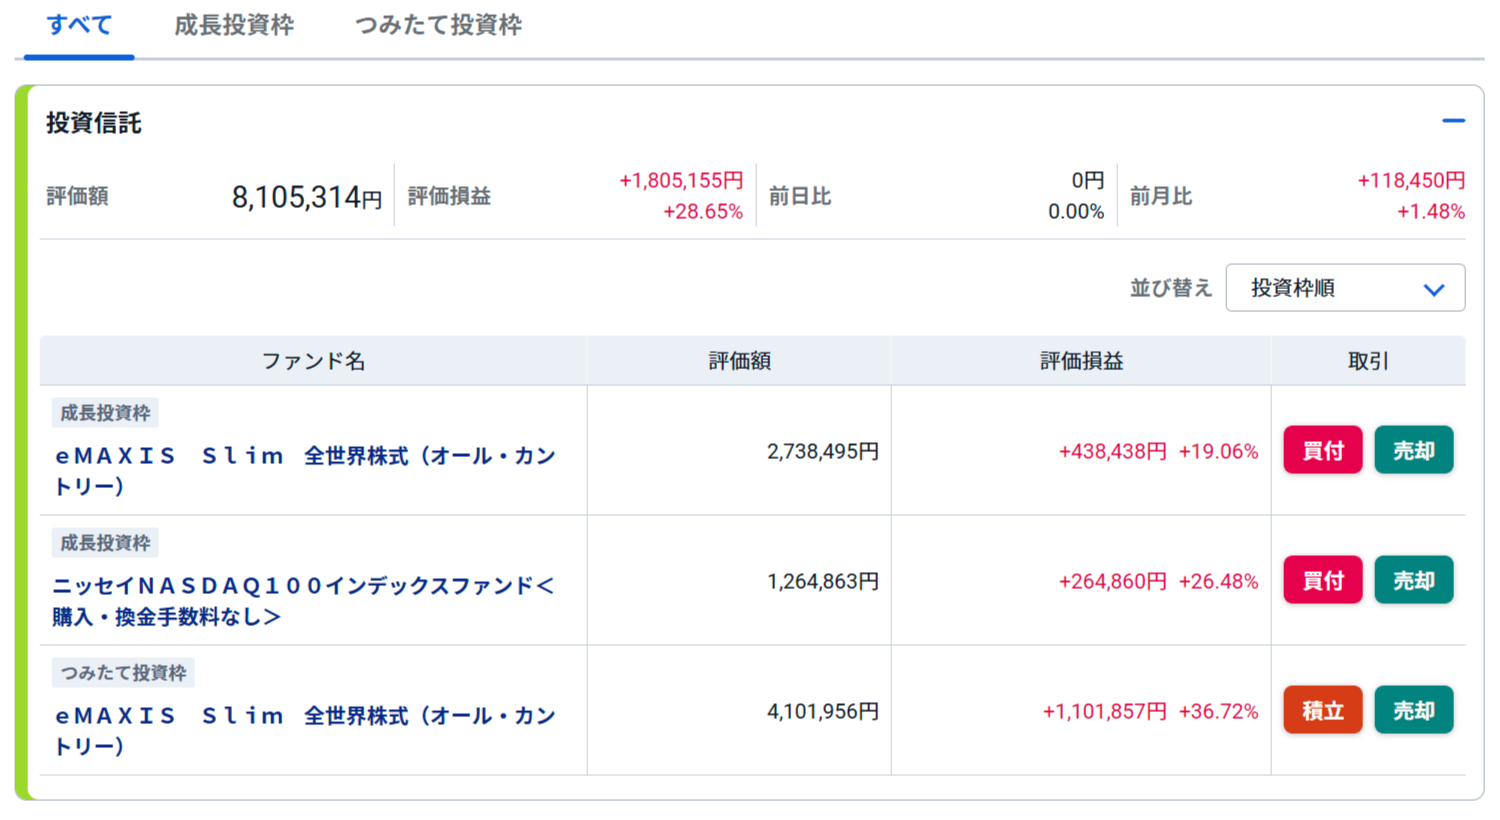This screenshot has width=1500, height=820.
Task: Click the 評価損益 column header
Action: pyautogui.click(x=1081, y=361)
